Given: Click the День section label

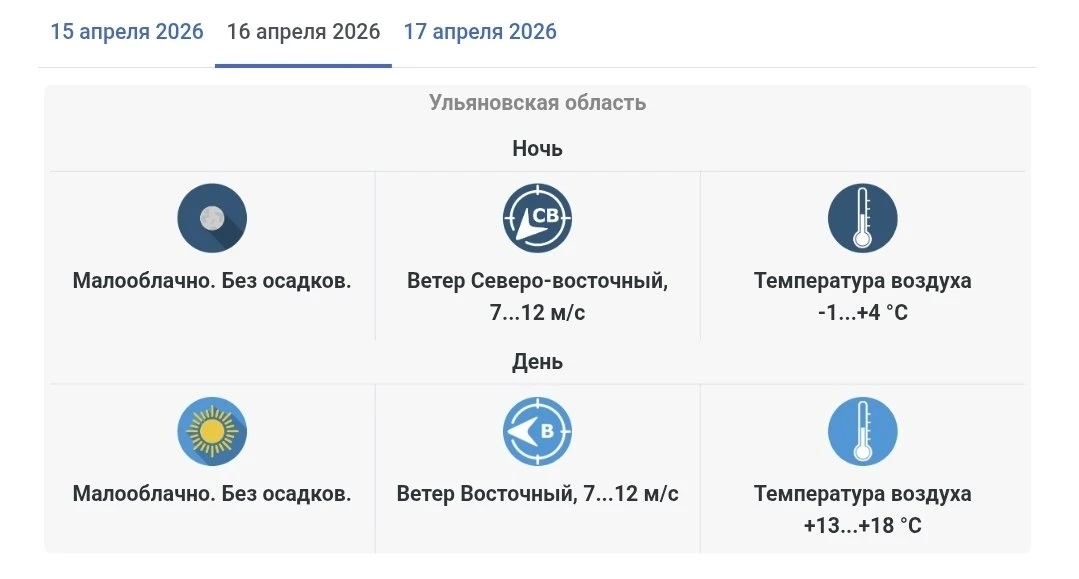Looking at the screenshot, I should [538, 362].
